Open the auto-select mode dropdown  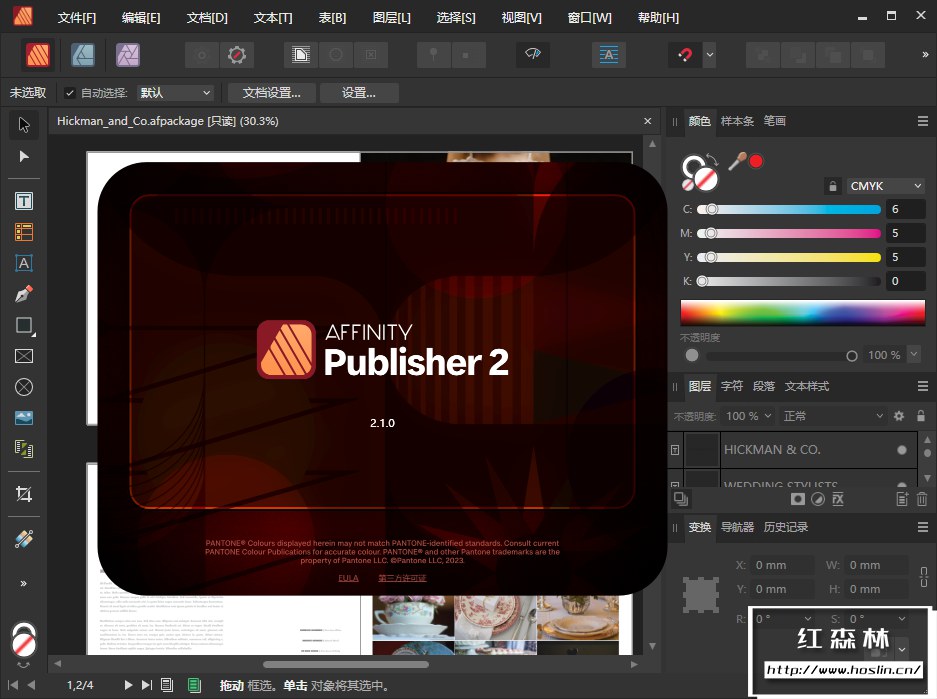(175, 93)
